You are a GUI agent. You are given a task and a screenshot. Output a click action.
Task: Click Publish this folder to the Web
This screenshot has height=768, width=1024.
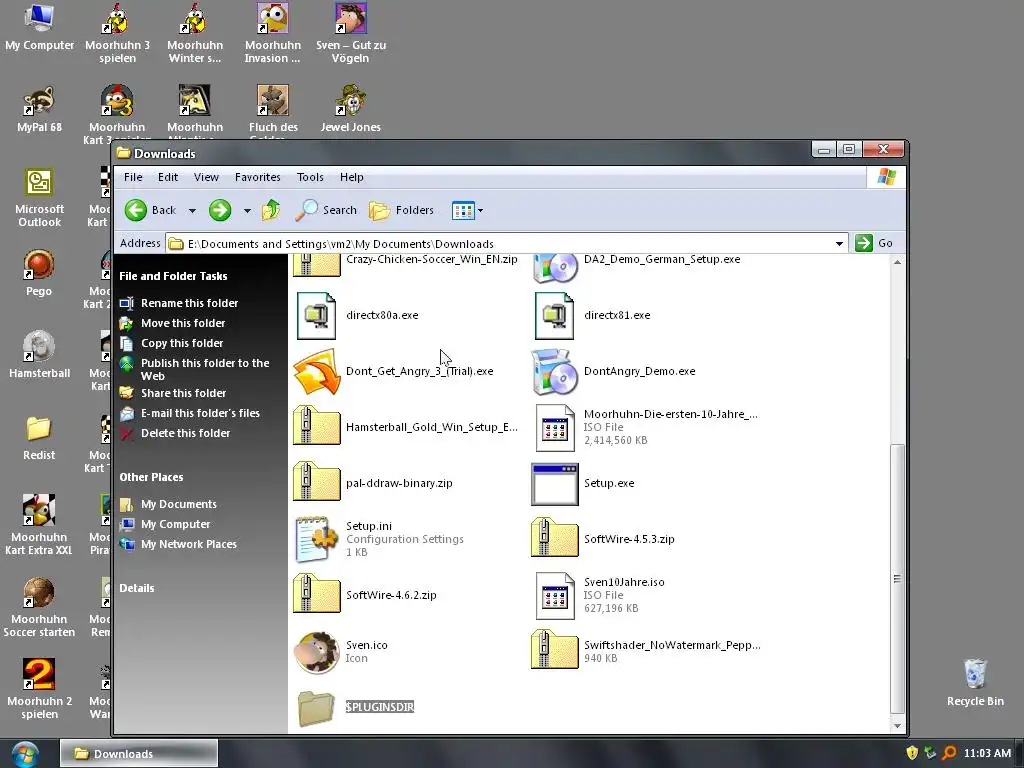coord(205,370)
